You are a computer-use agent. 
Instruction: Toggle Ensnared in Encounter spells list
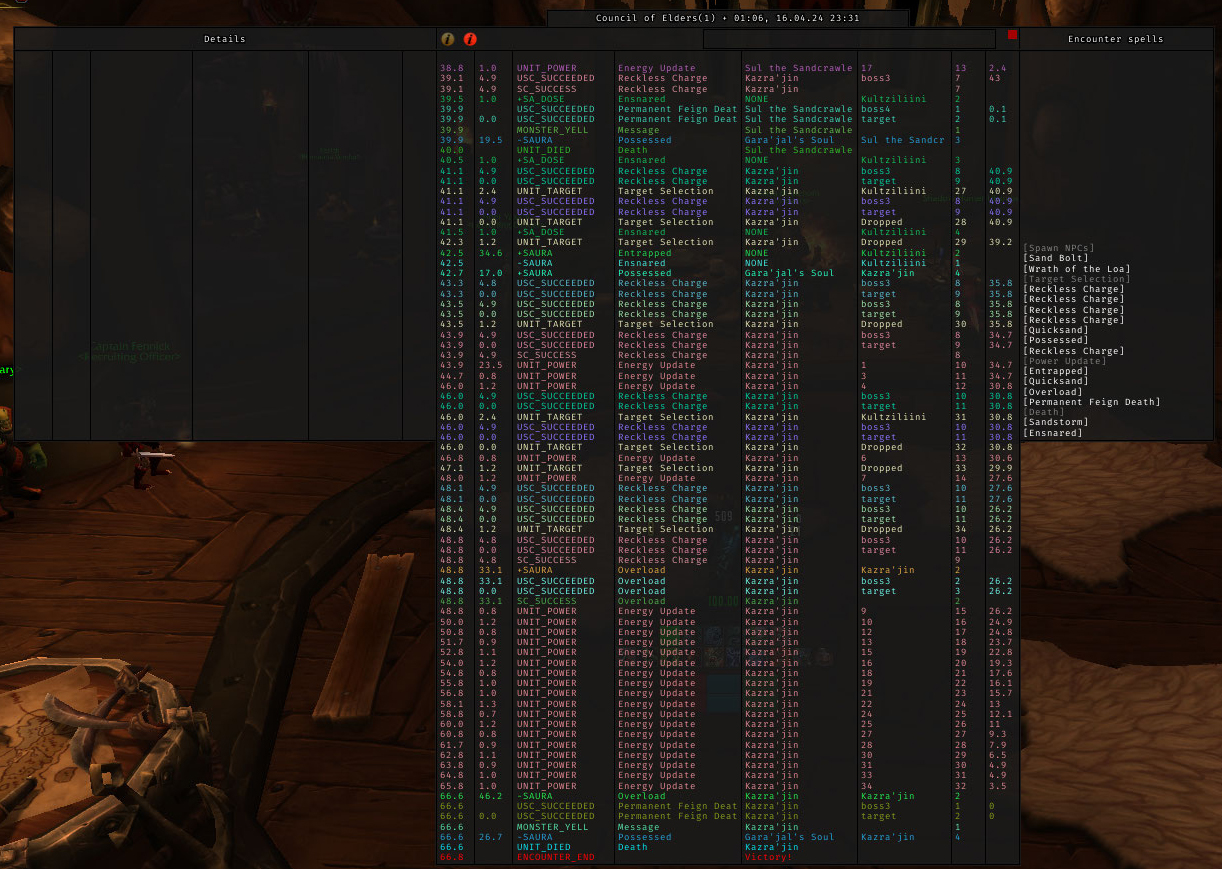[x=1052, y=433]
